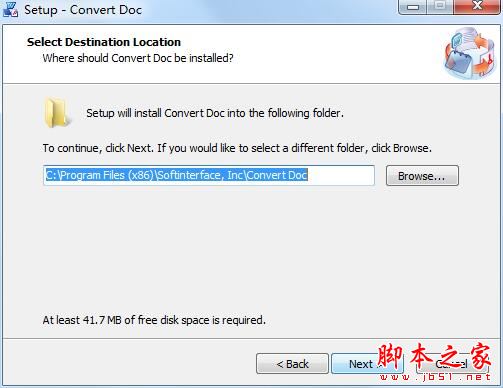This screenshot has width=503, height=388.
Task: Click blank space inside the destination folder field
Action: (x=340, y=175)
